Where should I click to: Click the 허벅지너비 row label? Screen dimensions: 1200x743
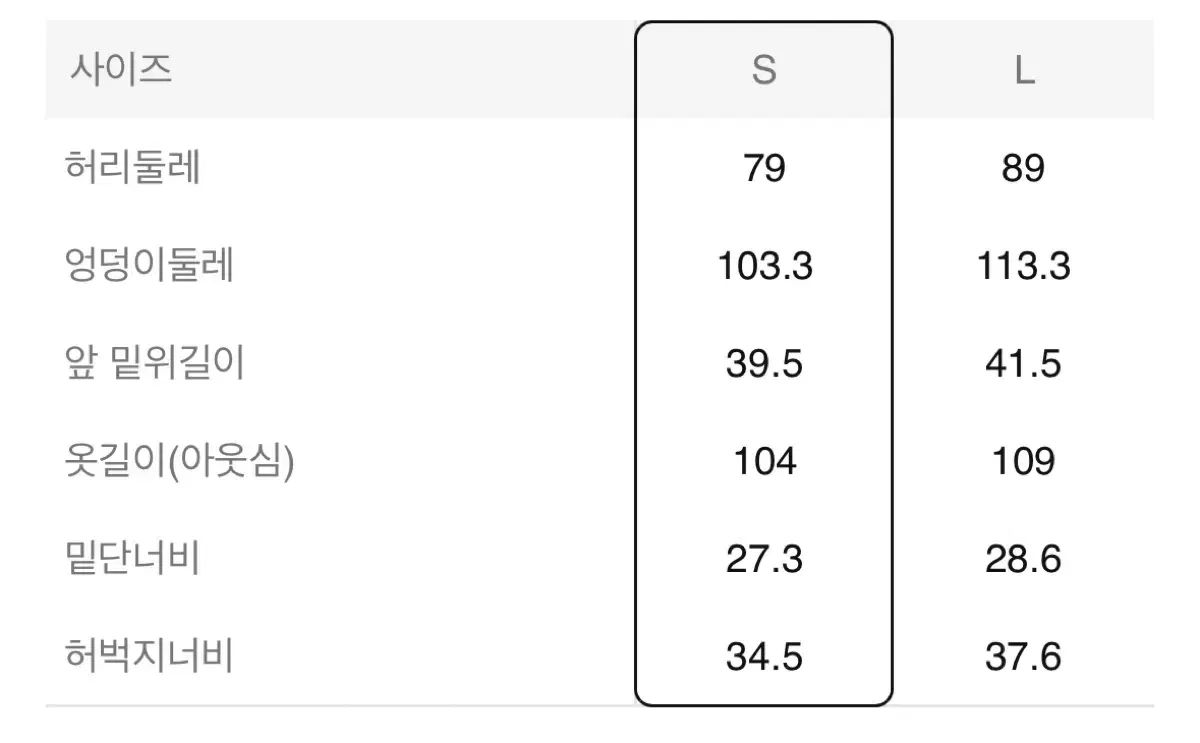(149, 657)
